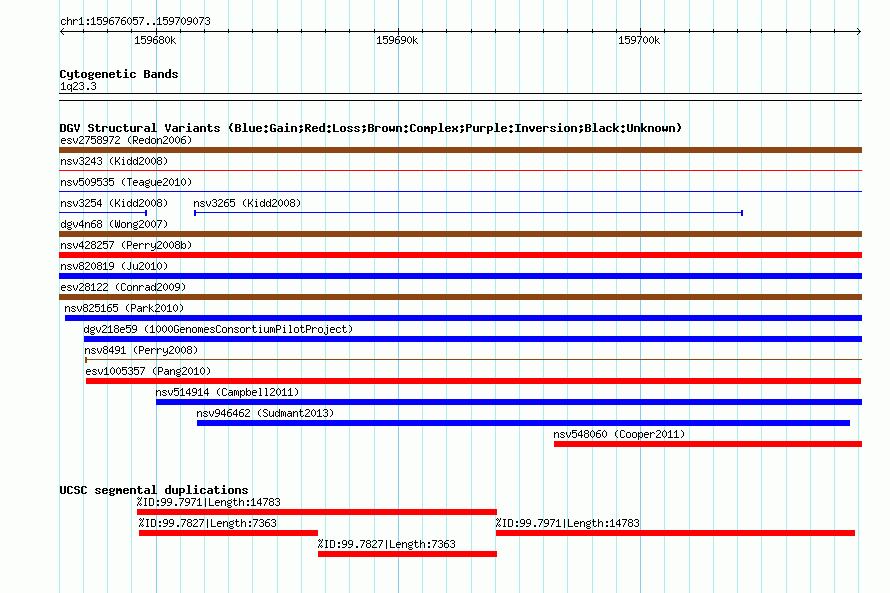Click the ruler's right arrowhead
The height and width of the screenshot is (593, 890).
(x=859, y=31)
